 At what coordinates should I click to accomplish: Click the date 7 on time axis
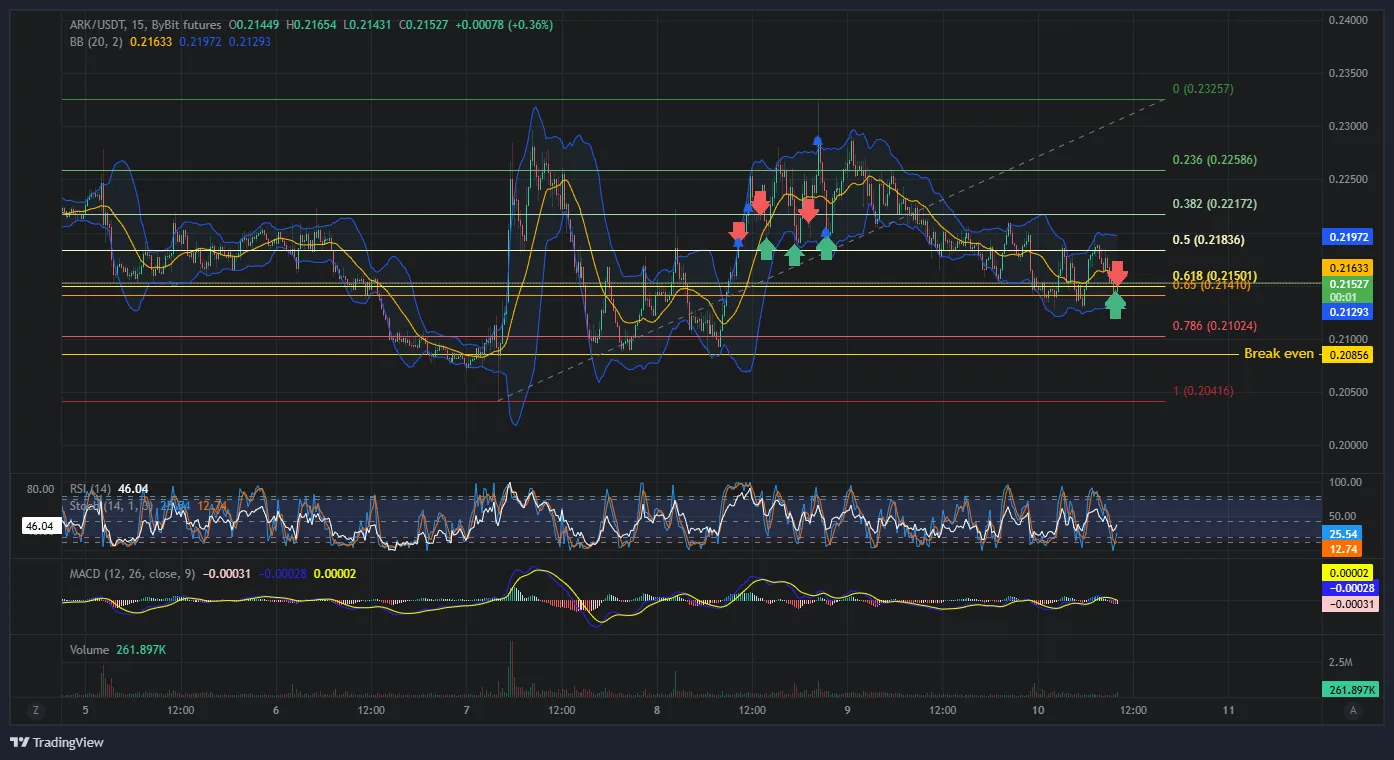coord(467,710)
